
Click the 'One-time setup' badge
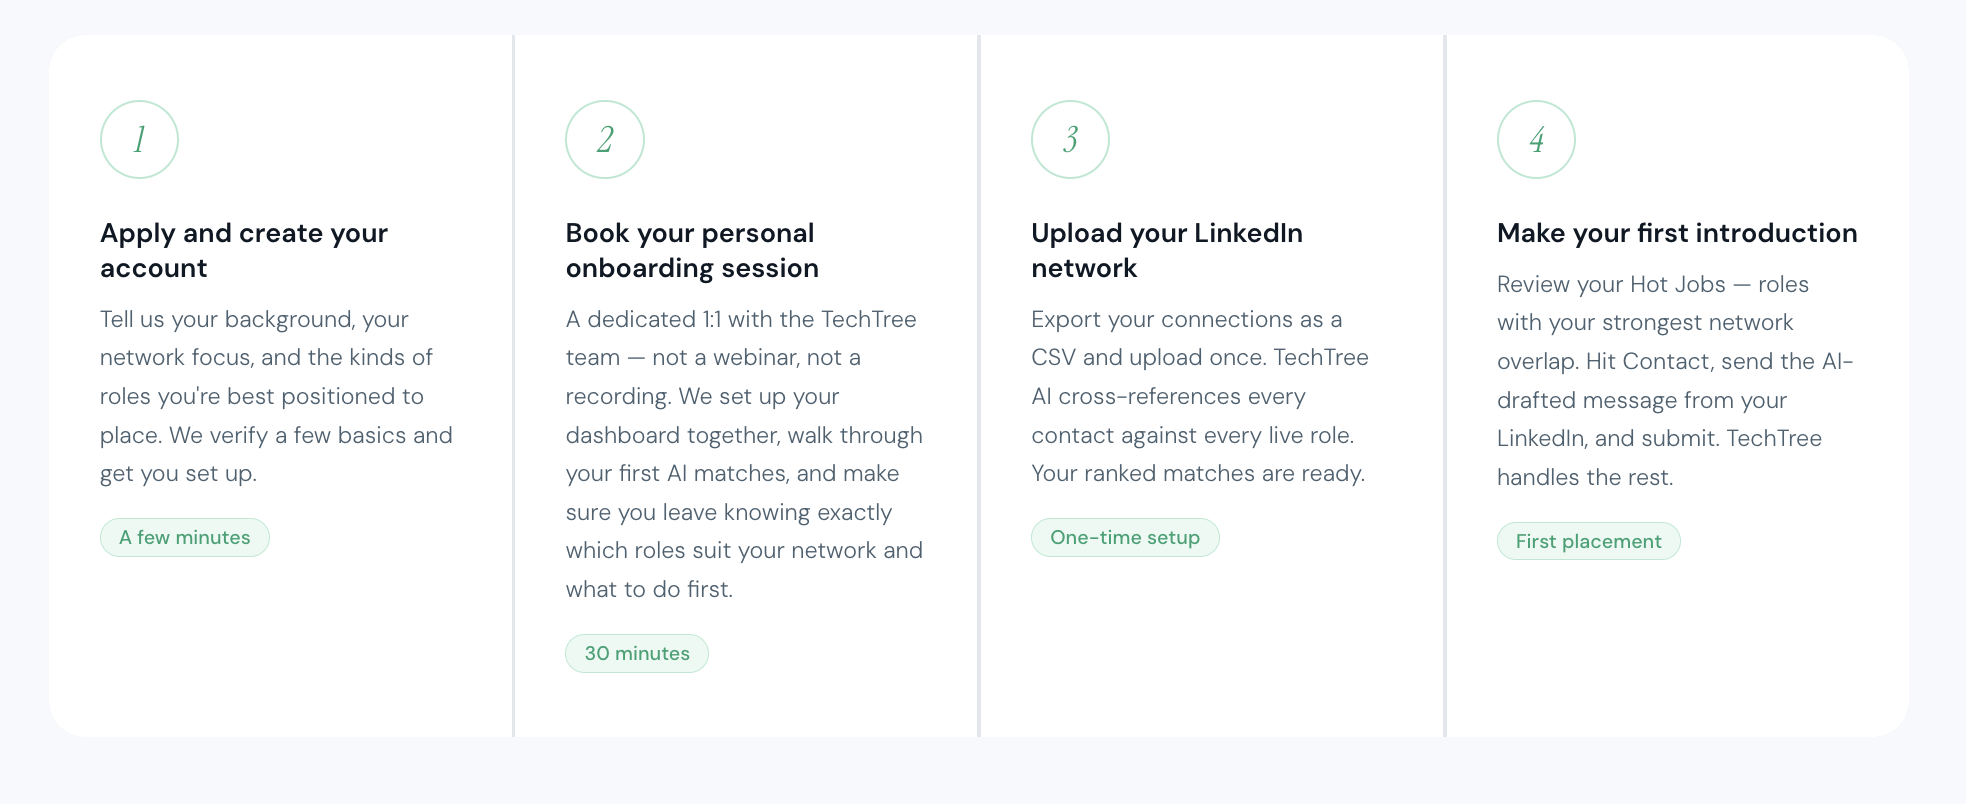pyautogui.click(x=1125, y=537)
